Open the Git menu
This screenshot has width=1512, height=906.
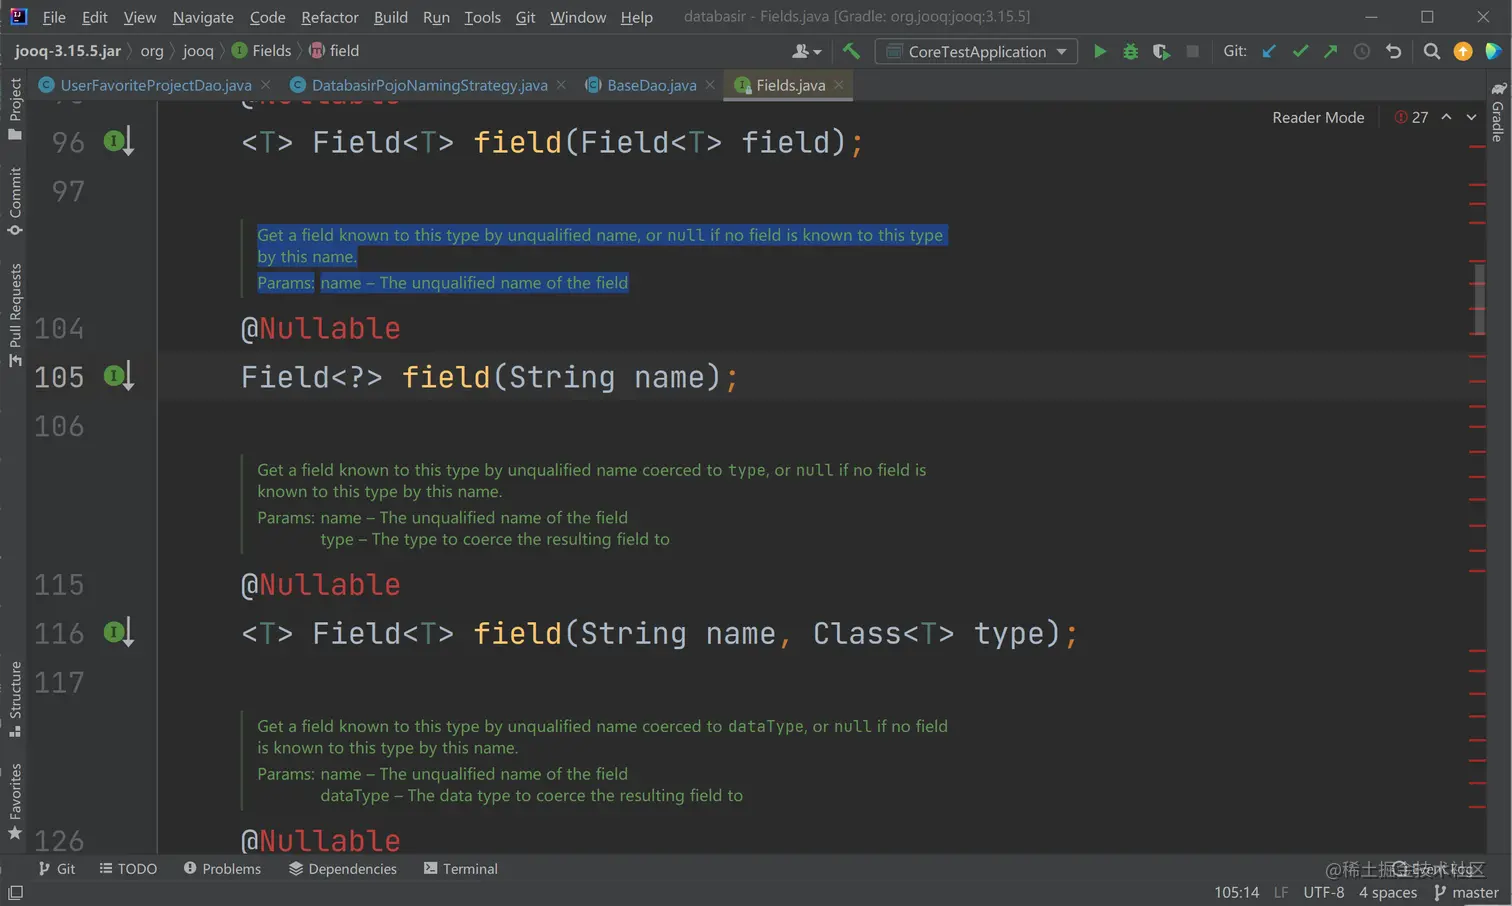[525, 17]
